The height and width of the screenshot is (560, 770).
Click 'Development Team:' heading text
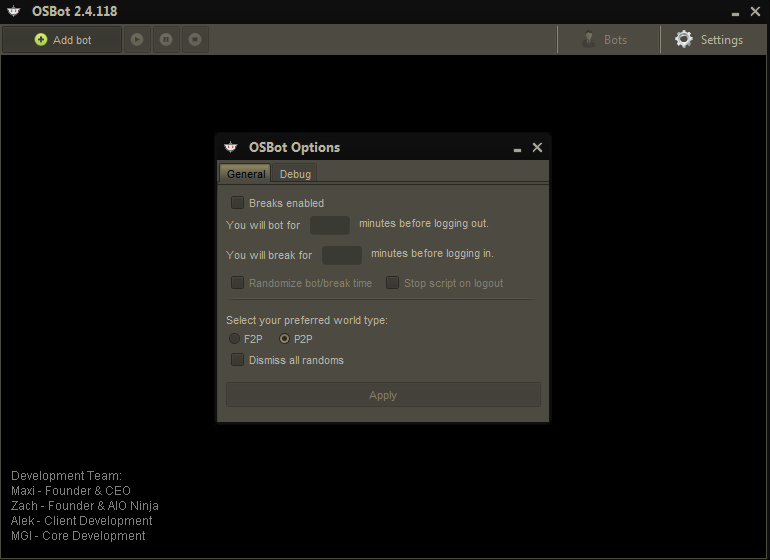click(66, 476)
